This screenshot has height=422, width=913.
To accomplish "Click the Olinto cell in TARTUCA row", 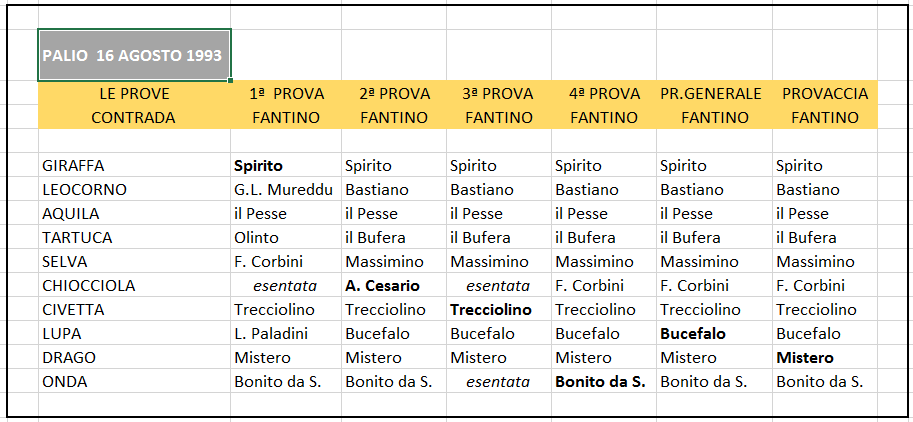I will point(286,237).
